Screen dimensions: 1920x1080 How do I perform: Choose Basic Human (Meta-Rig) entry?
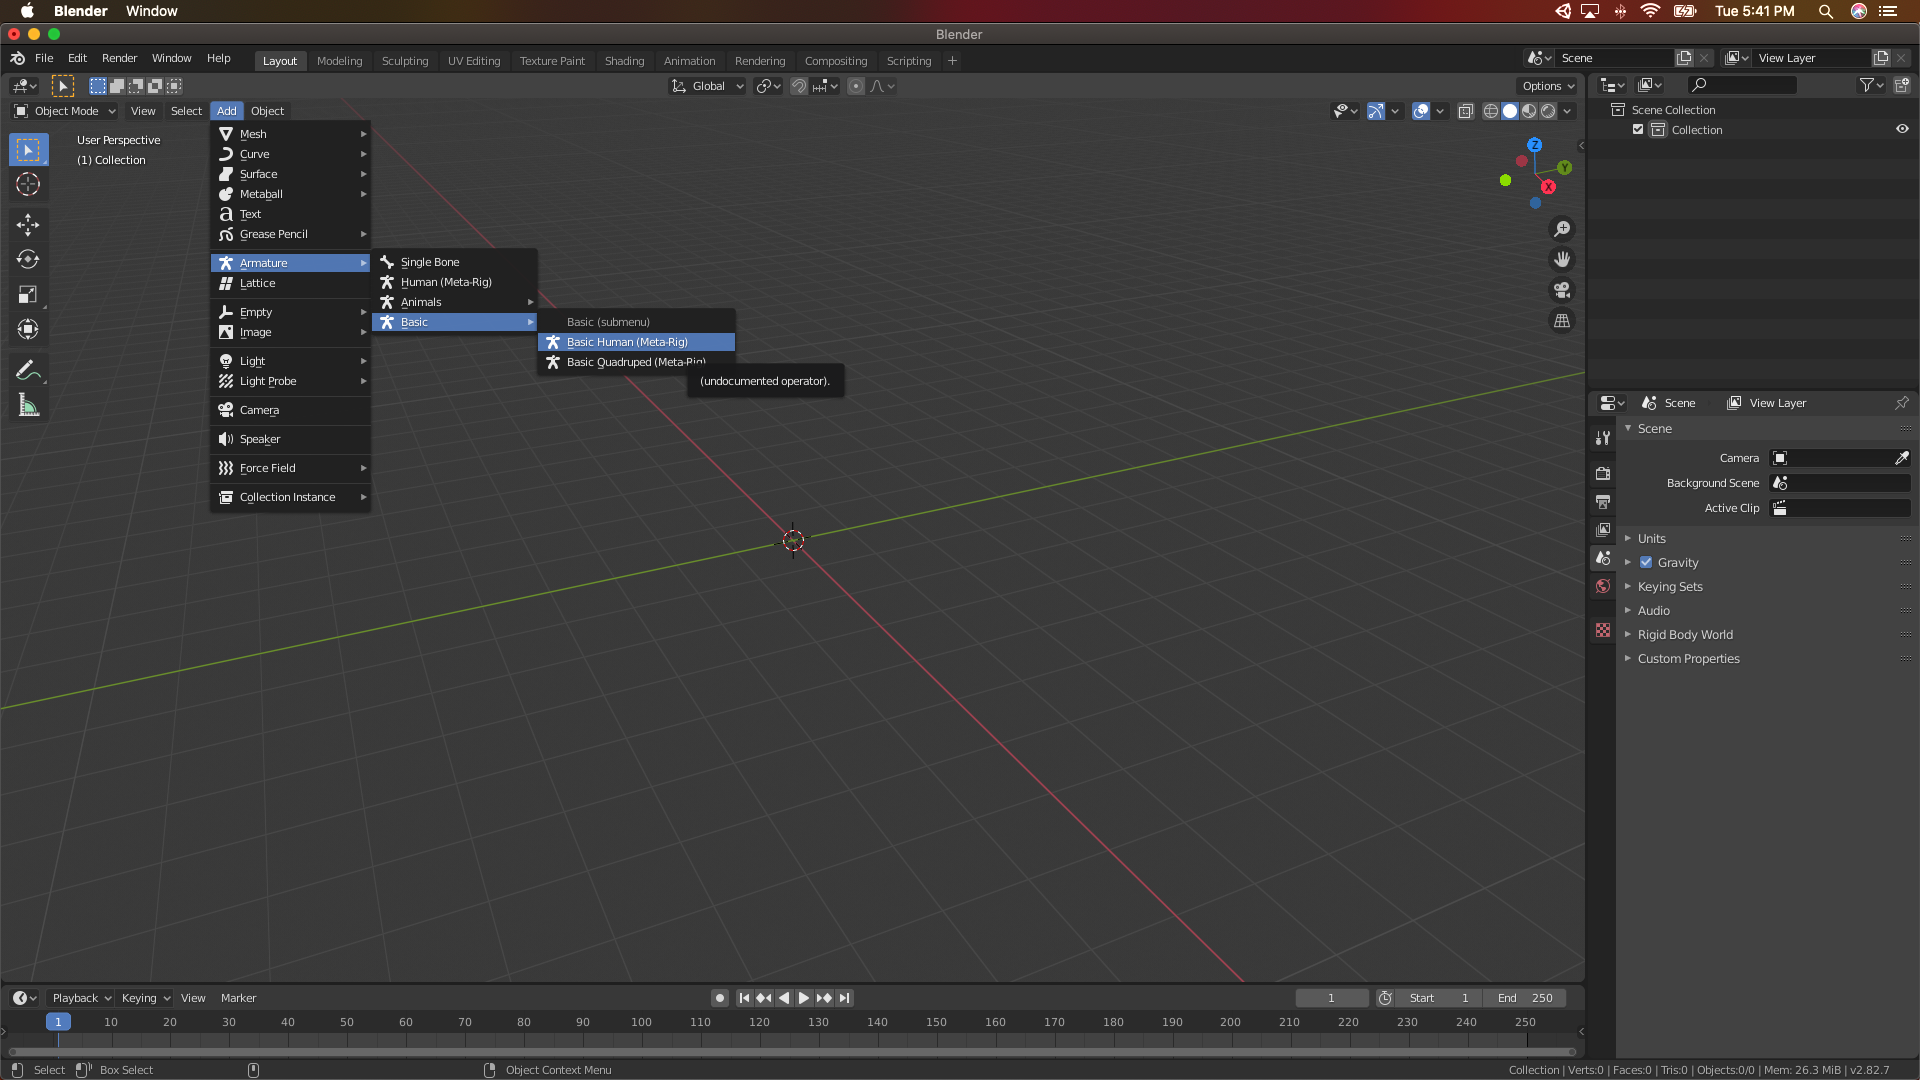coord(636,342)
